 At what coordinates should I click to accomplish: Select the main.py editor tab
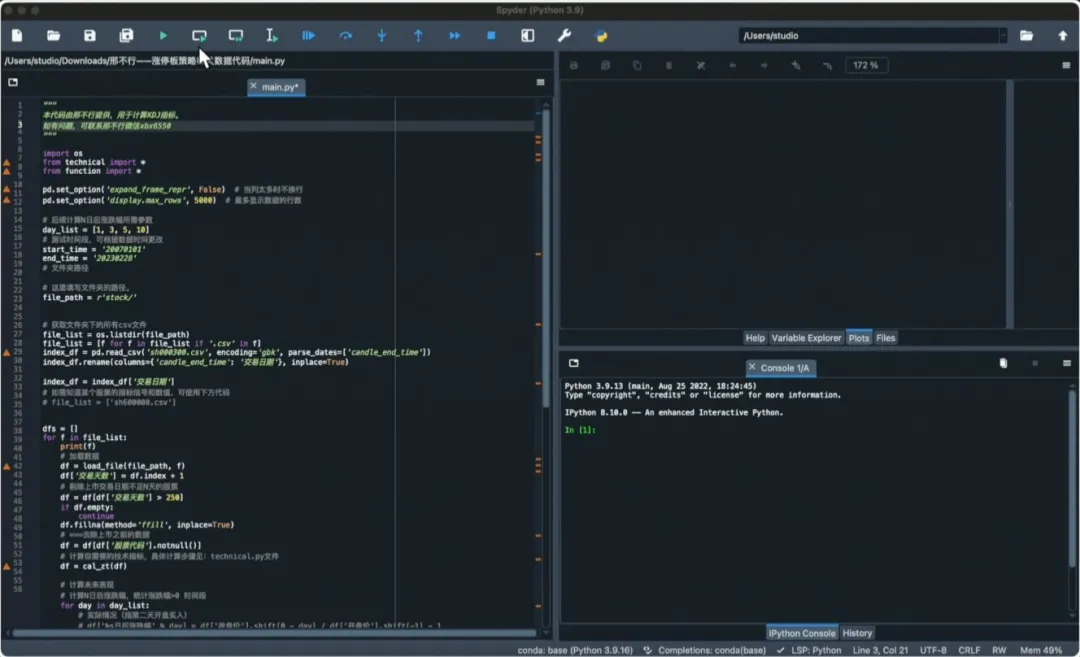[277, 87]
